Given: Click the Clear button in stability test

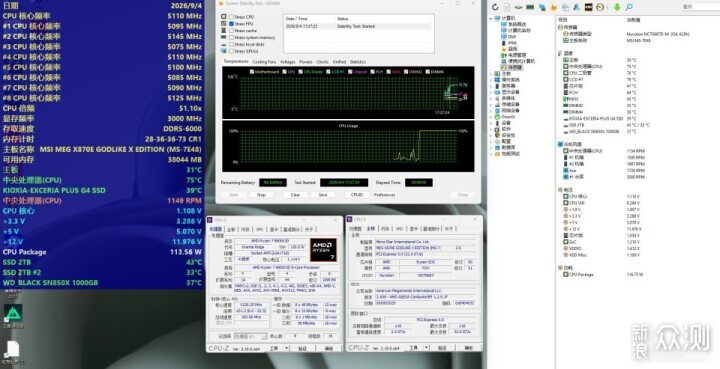Looking at the screenshot, I should (x=295, y=195).
